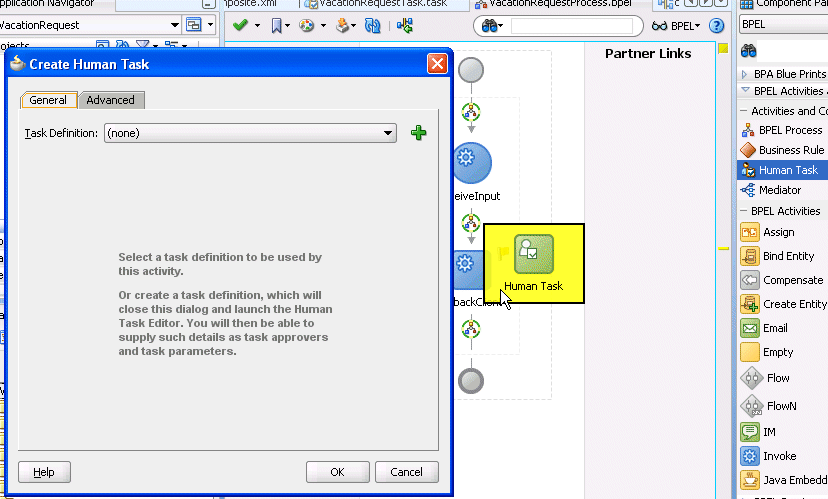Click the green validate checkmark icon
Viewport: 828px width, 499px height.
tap(240, 25)
